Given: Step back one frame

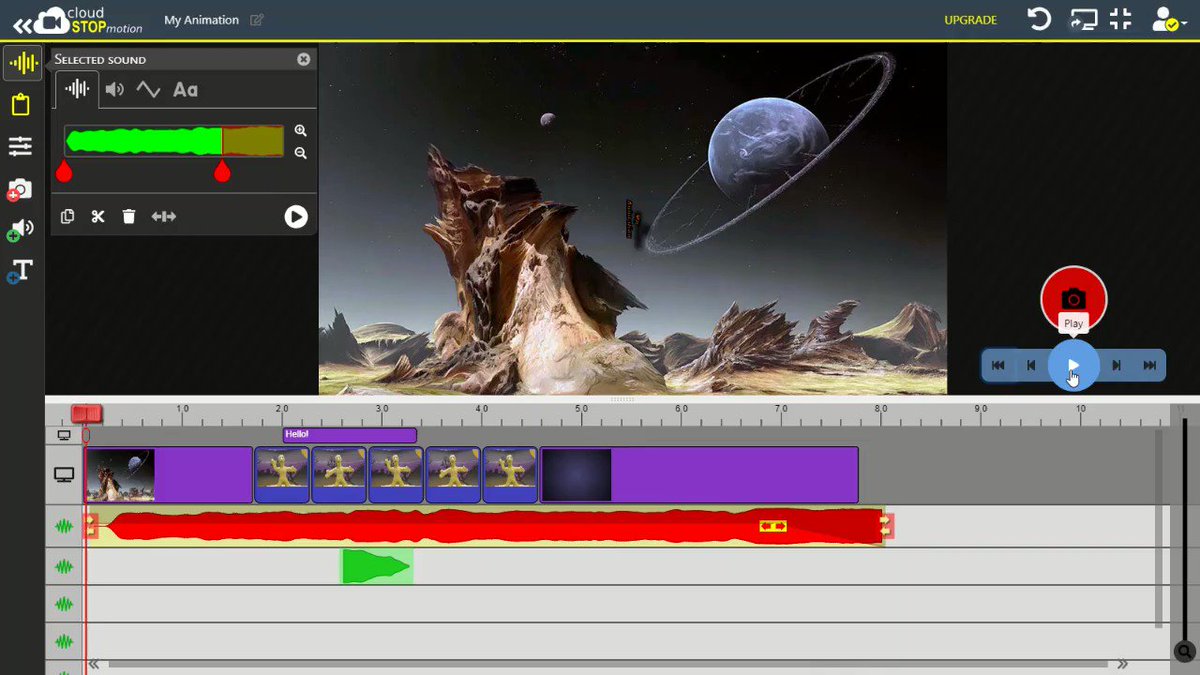Looking at the screenshot, I should tap(1031, 365).
